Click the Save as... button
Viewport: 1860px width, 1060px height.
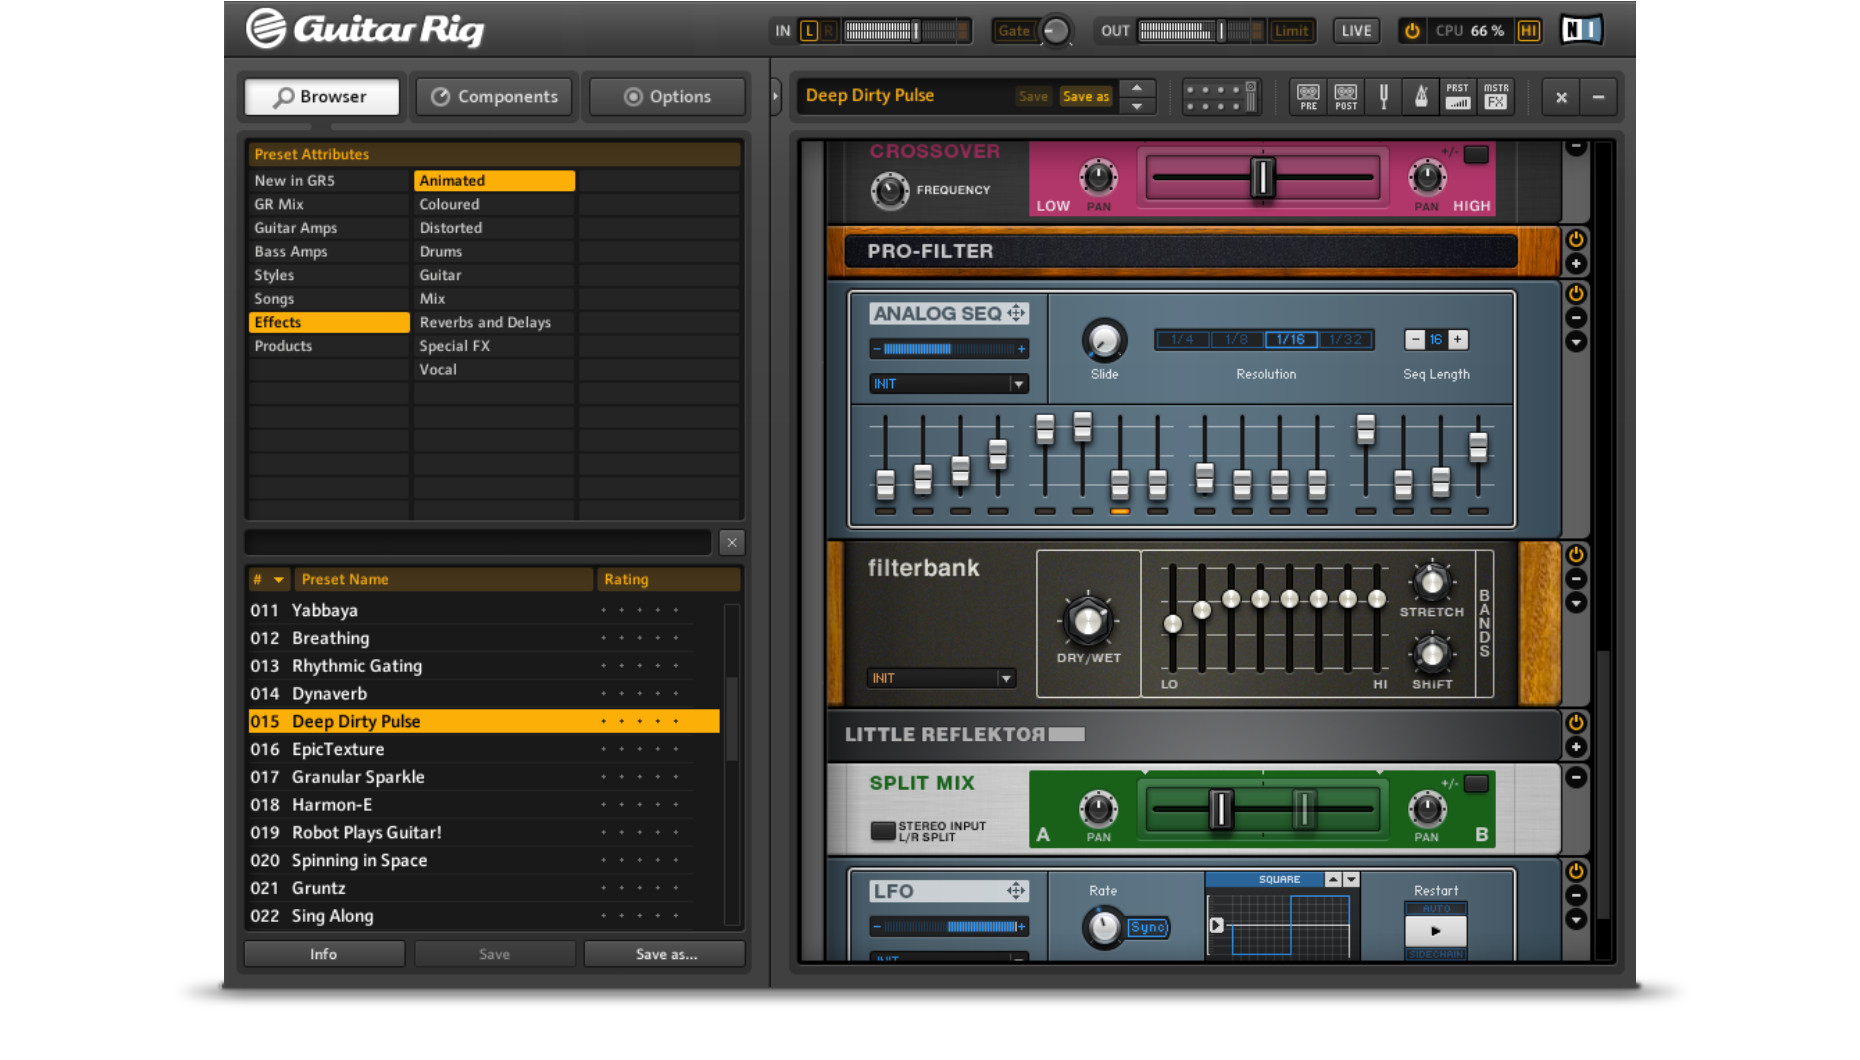point(664,953)
